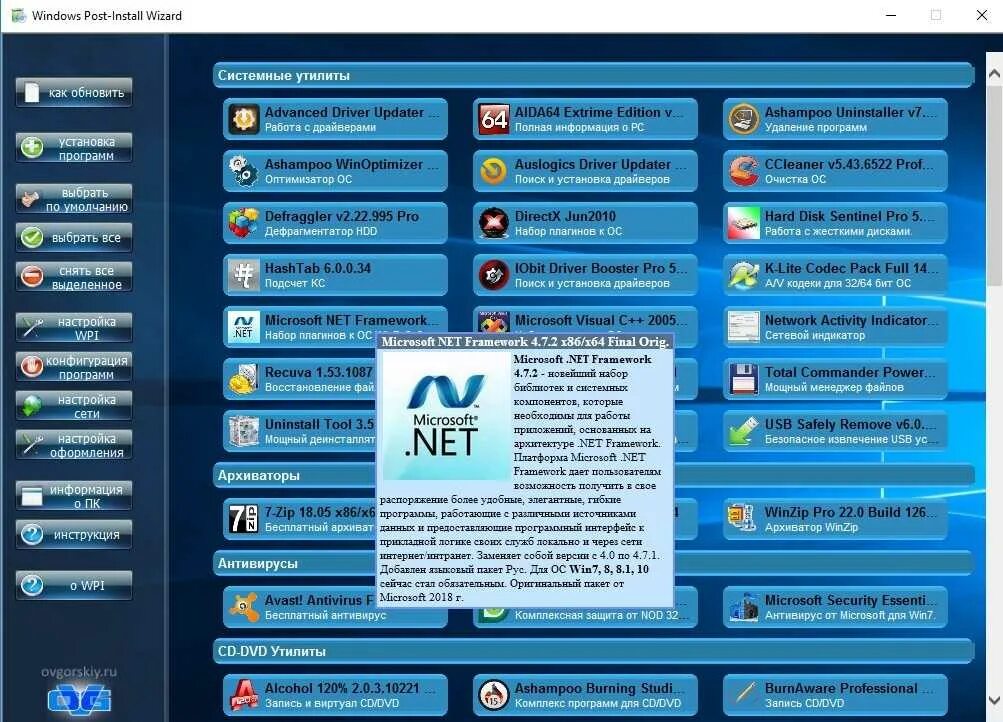
Task: Click the Ashampoo WinOptimizer gears icon
Action: coord(244,171)
